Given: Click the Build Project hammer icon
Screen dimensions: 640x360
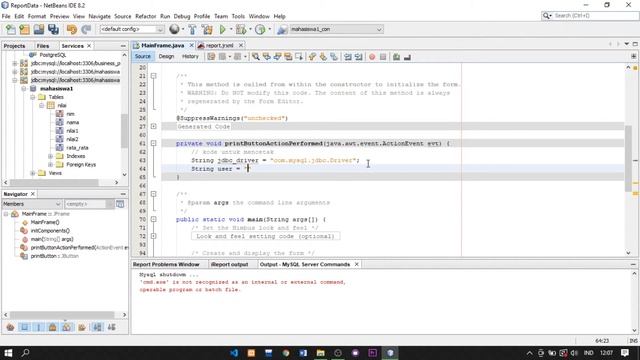Looking at the screenshot, I should pos(192,29).
